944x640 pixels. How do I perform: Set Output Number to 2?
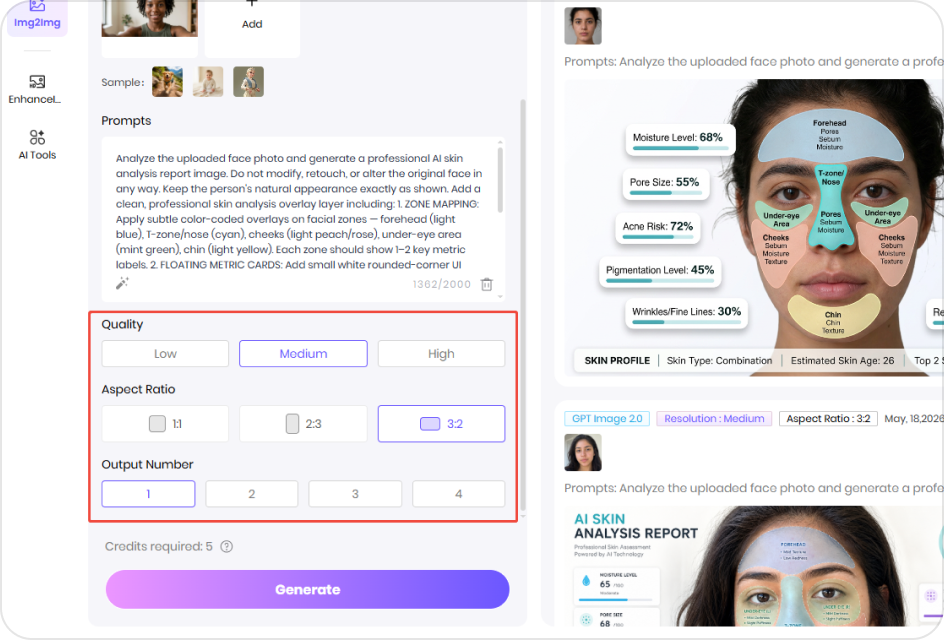(252, 494)
